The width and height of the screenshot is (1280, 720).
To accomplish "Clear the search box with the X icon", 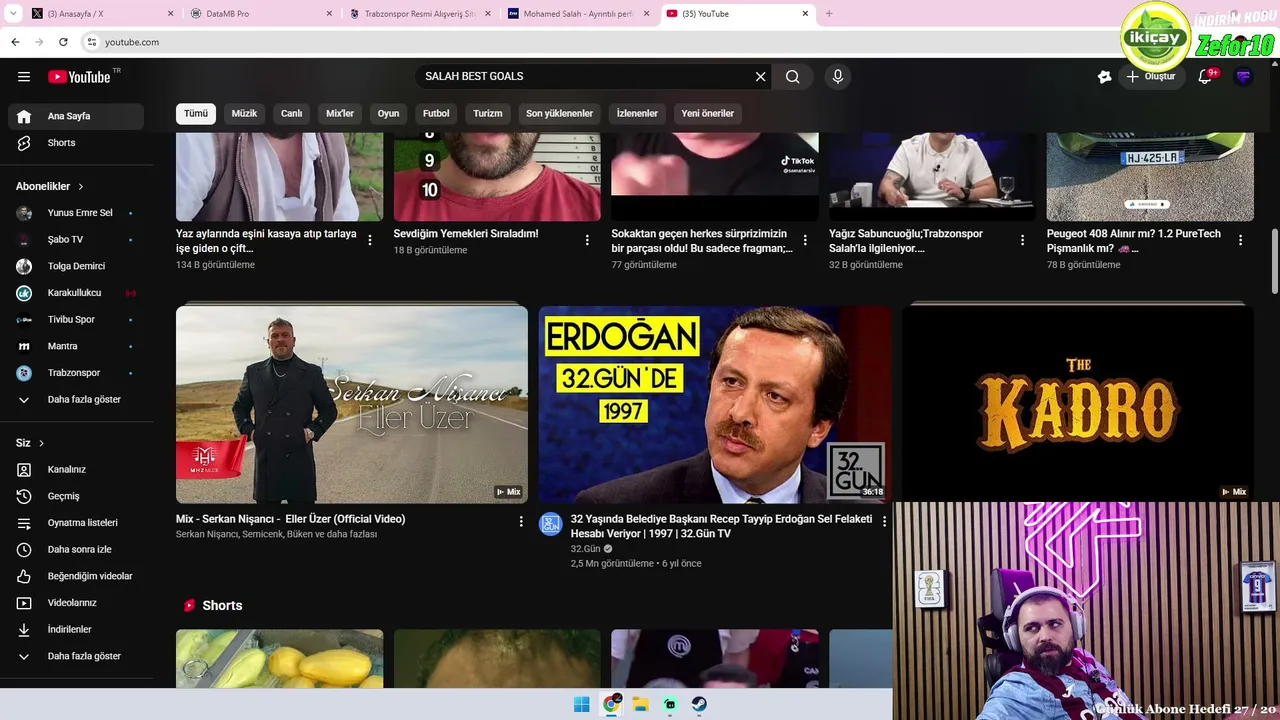I will 760,77.
